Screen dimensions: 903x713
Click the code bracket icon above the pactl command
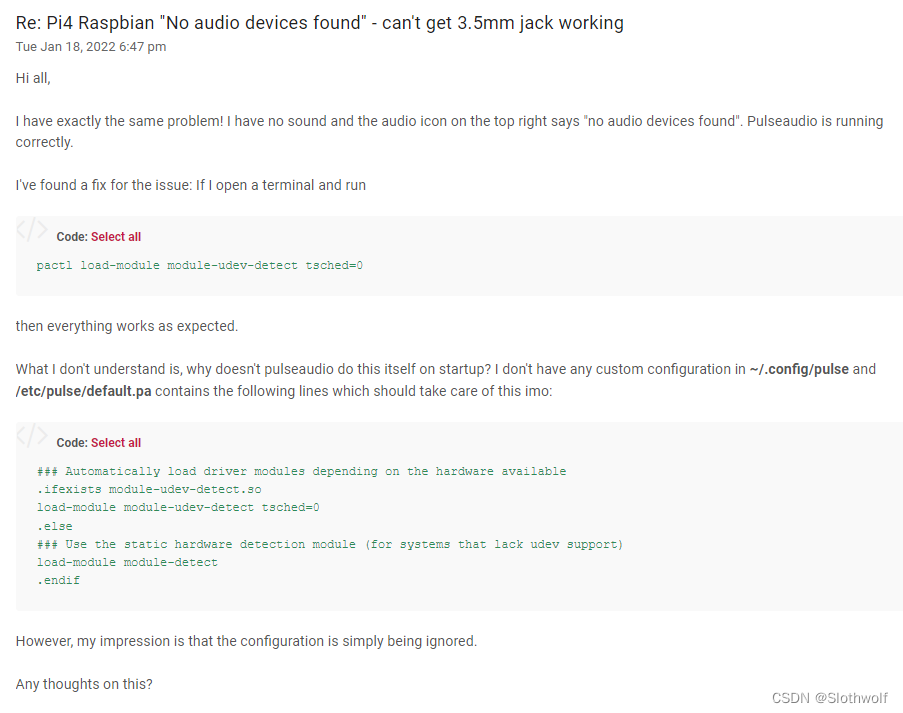tap(32, 229)
